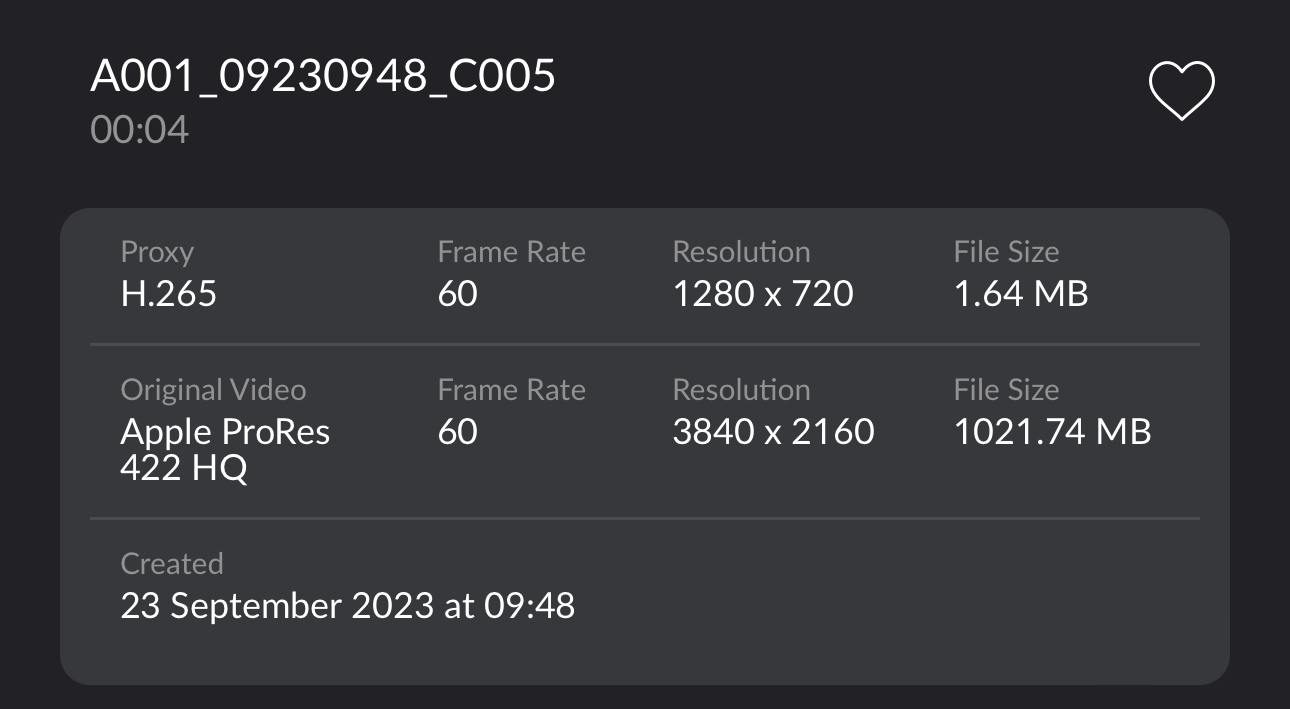Viewport: 1290px width, 709px height.
Task: Select the 00:04 clip duration
Action: (139, 130)
